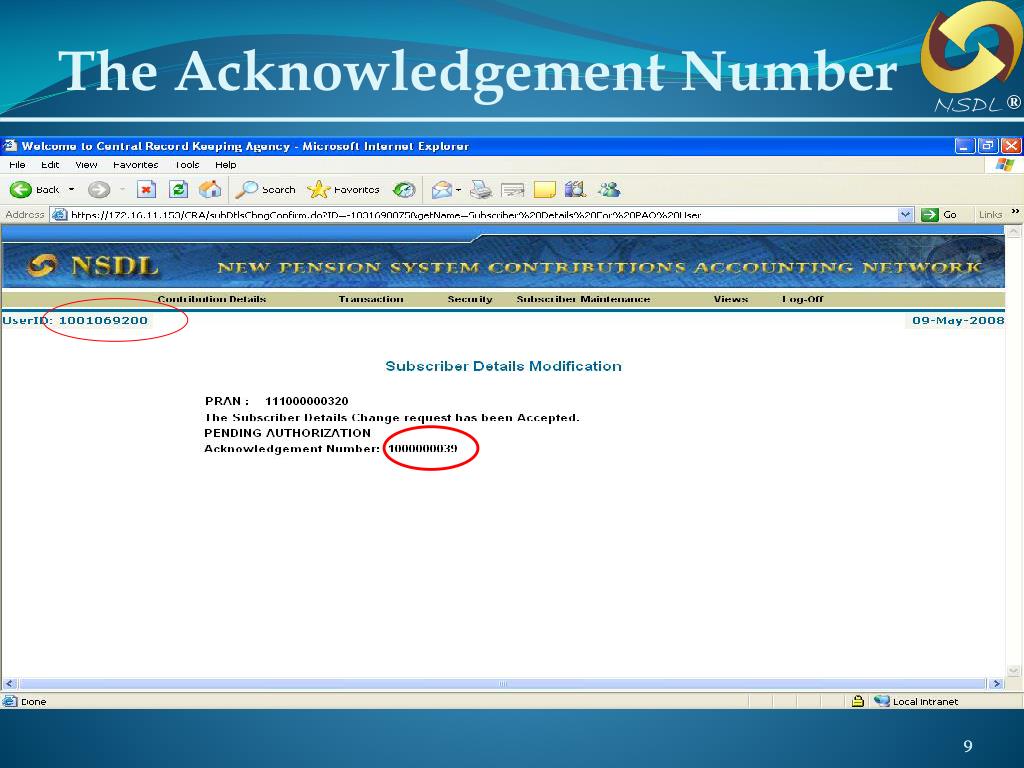1024x768 pixels.
Task: Click the Internet Explorer title bar icon
Action: (9, 145)
